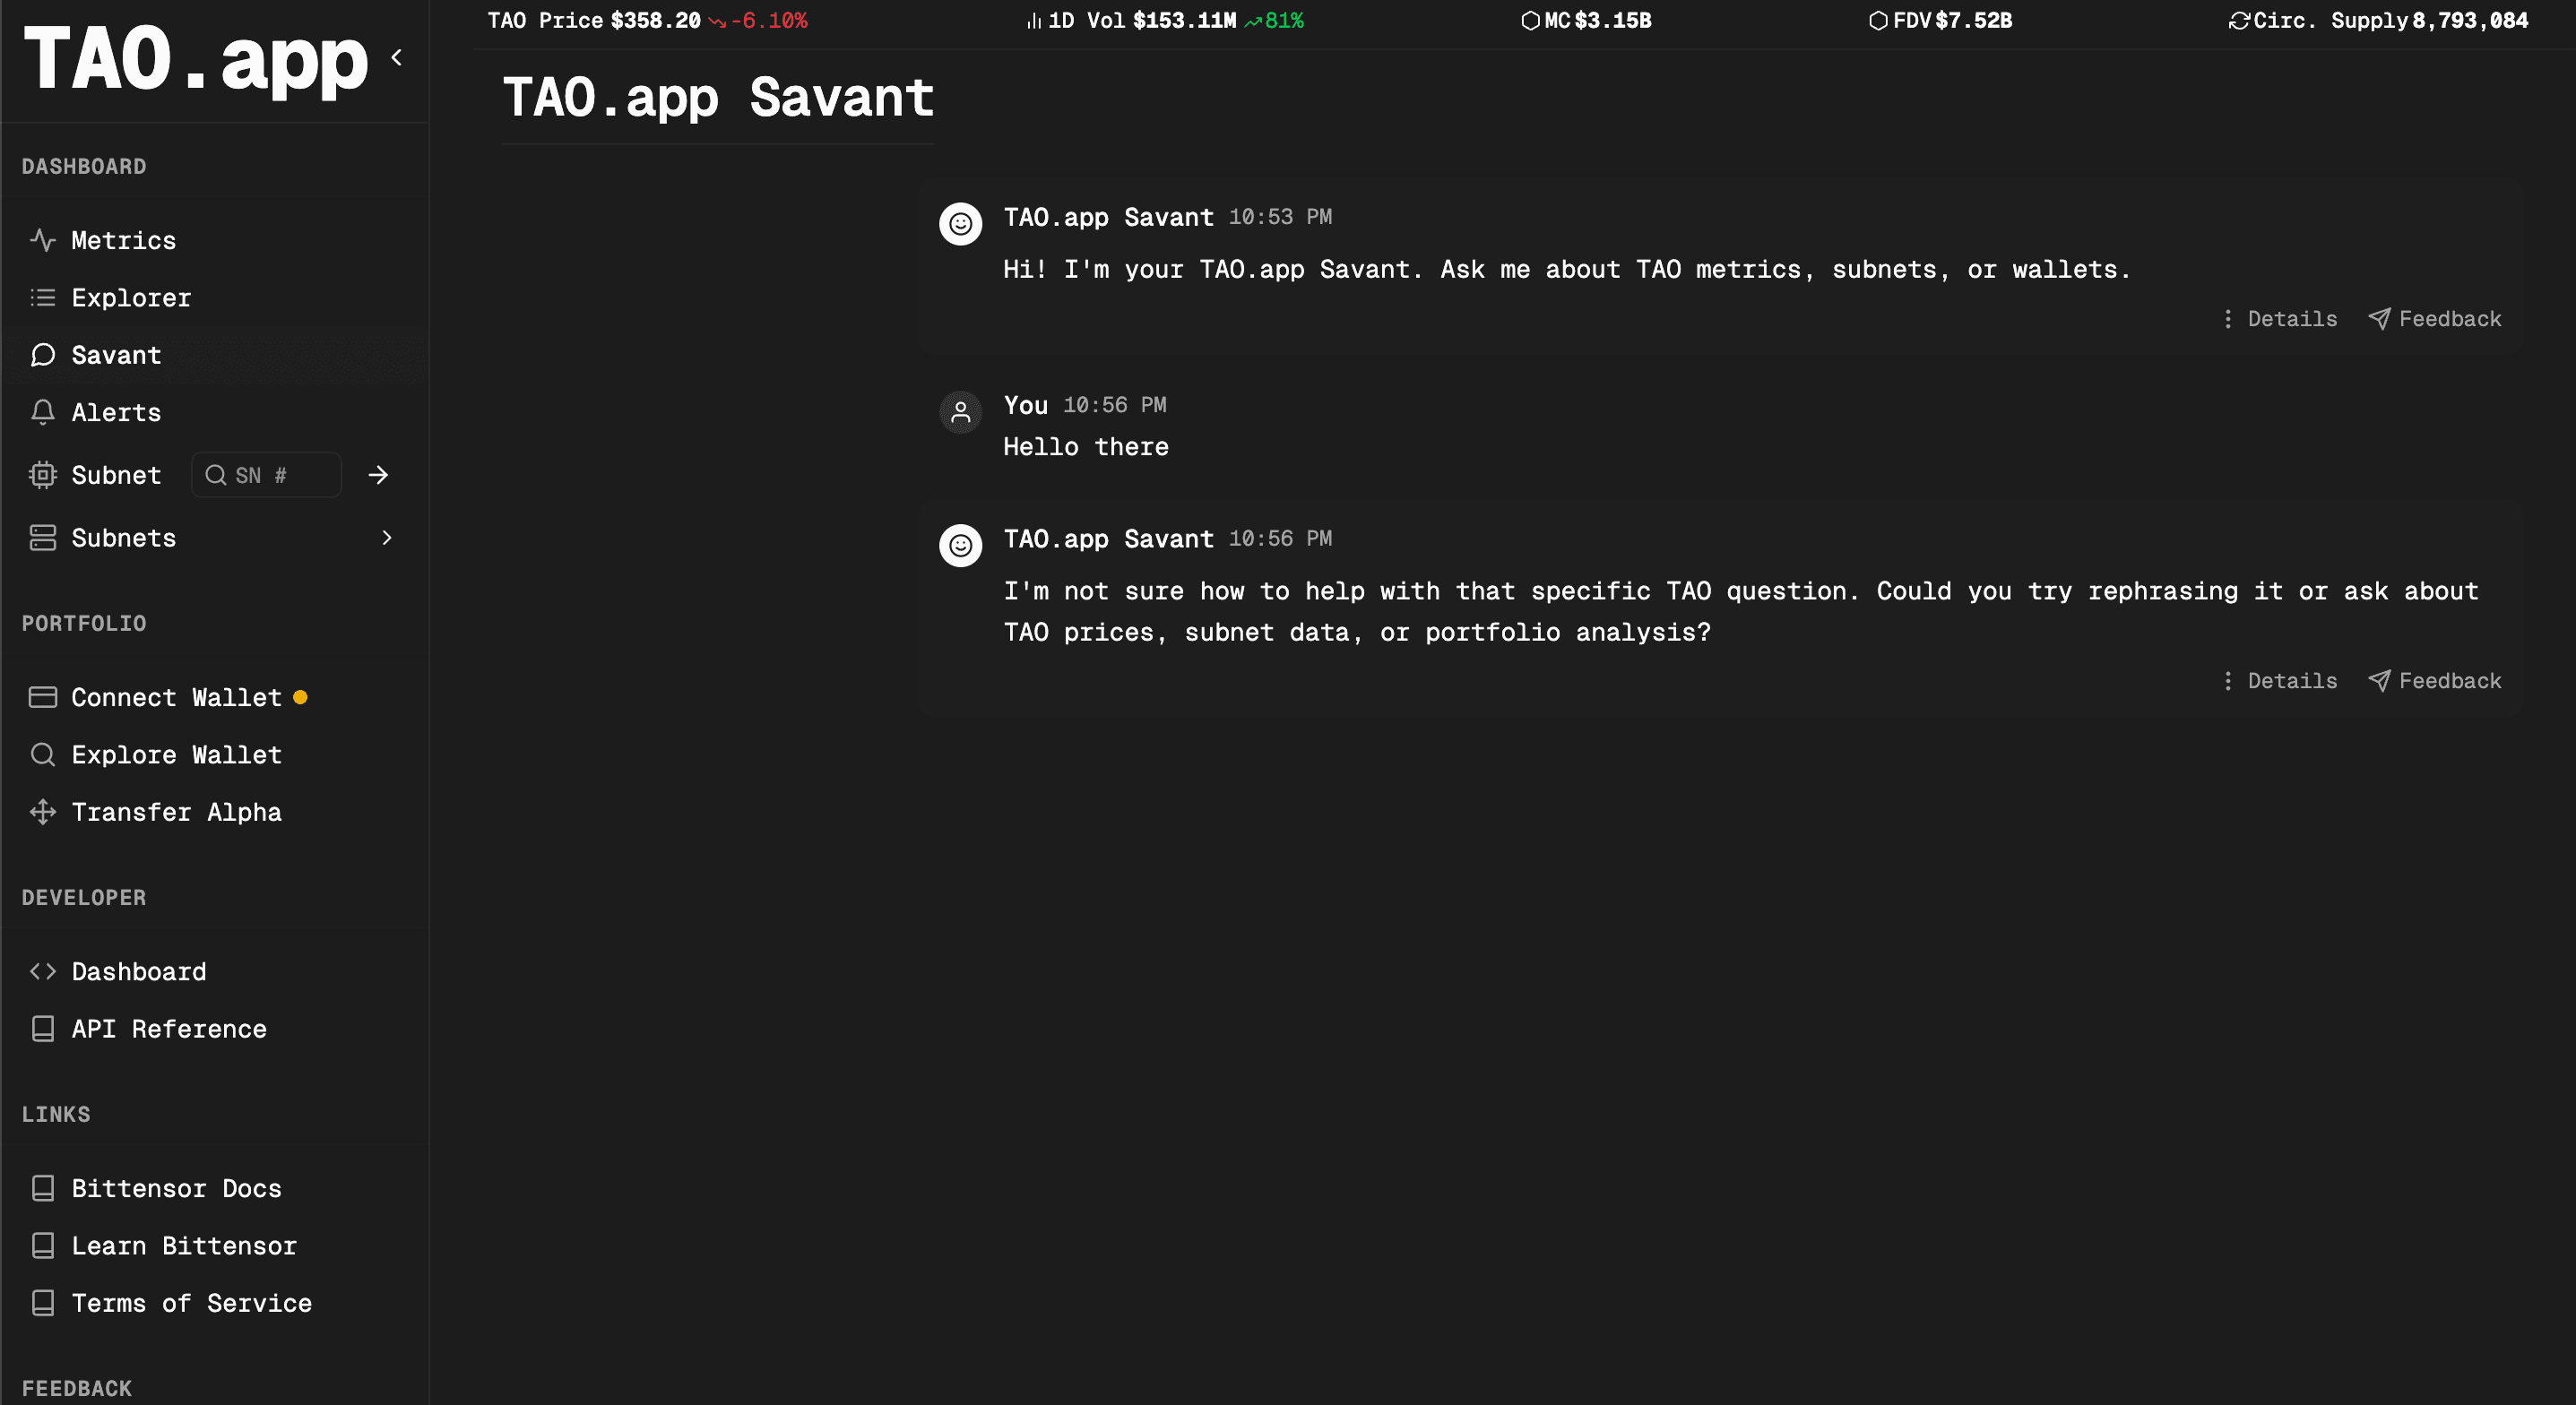Click the Explorer list icon
Viewport: 2576px width, 1405px height.
tap(42, 297)
